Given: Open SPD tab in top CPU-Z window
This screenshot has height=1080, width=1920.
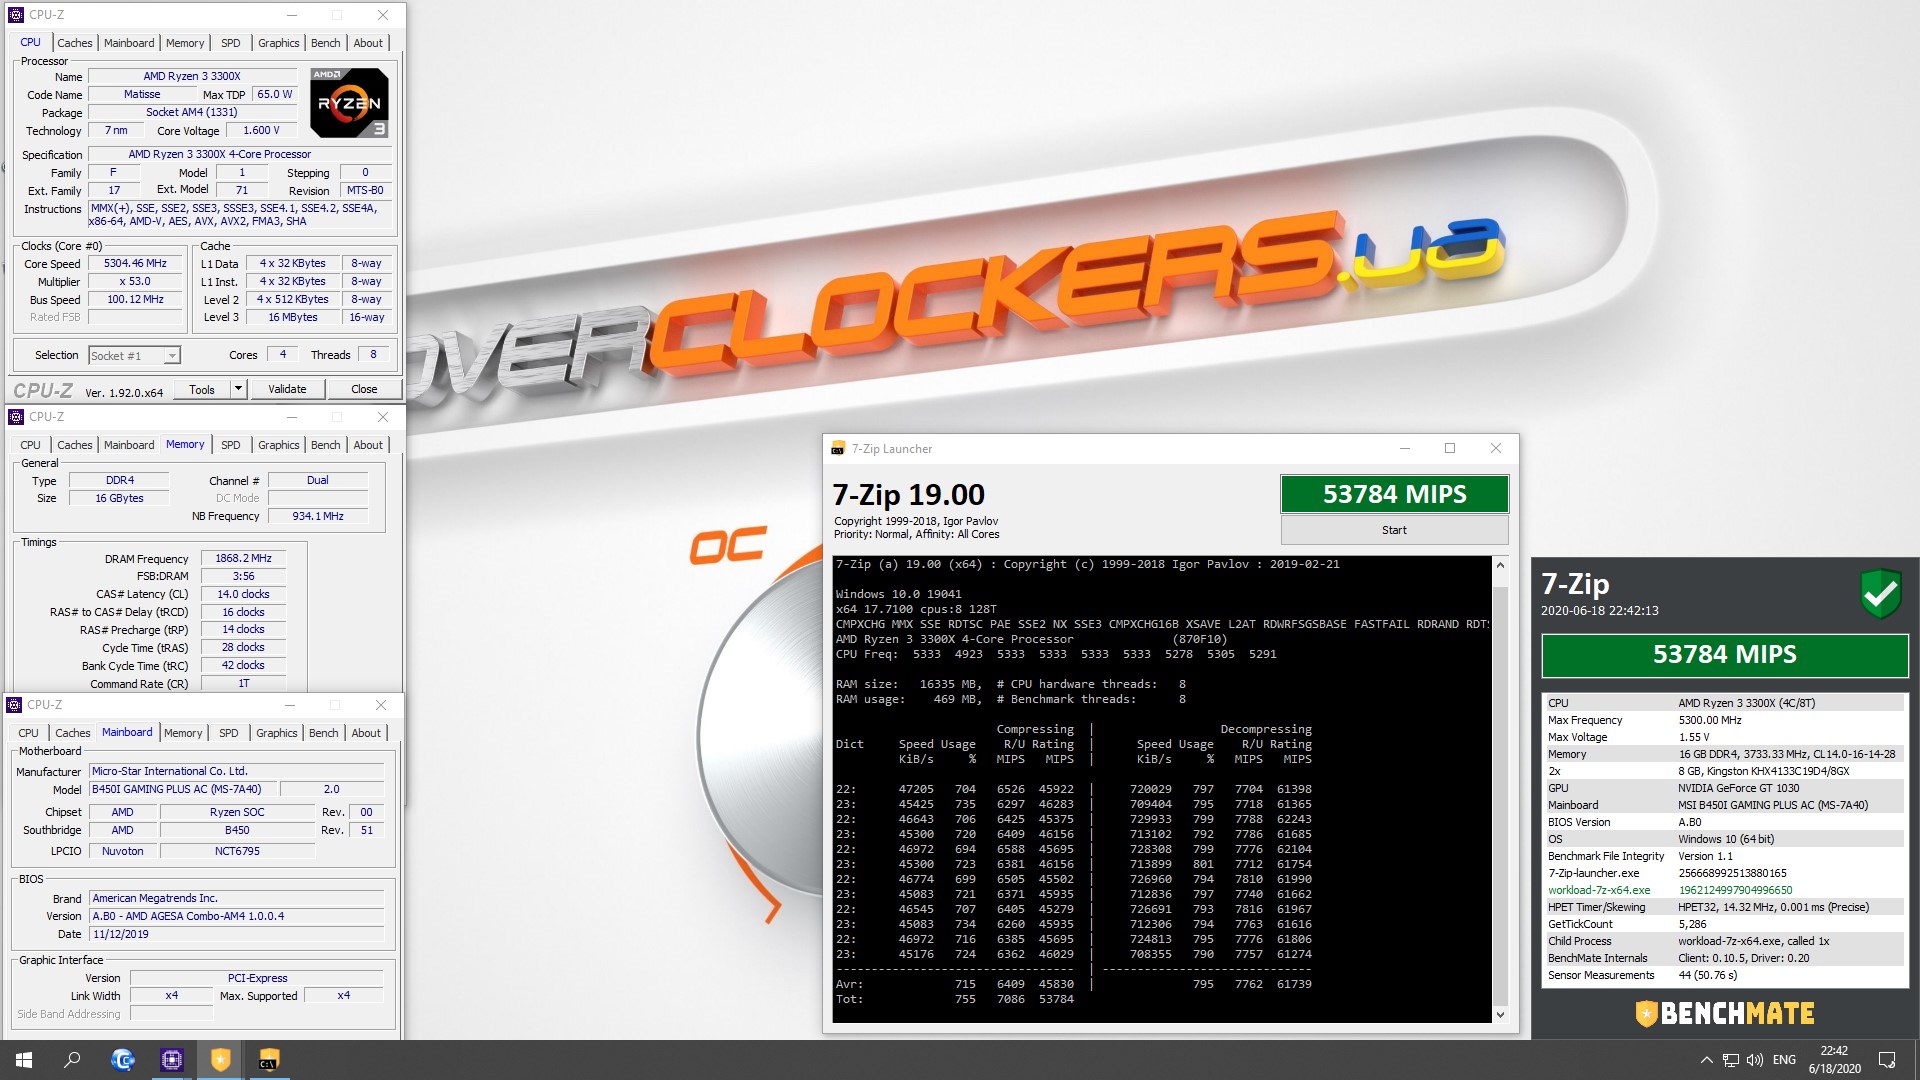Looking at the screenshot, I should pyautogui.click(x=230, y=43).
